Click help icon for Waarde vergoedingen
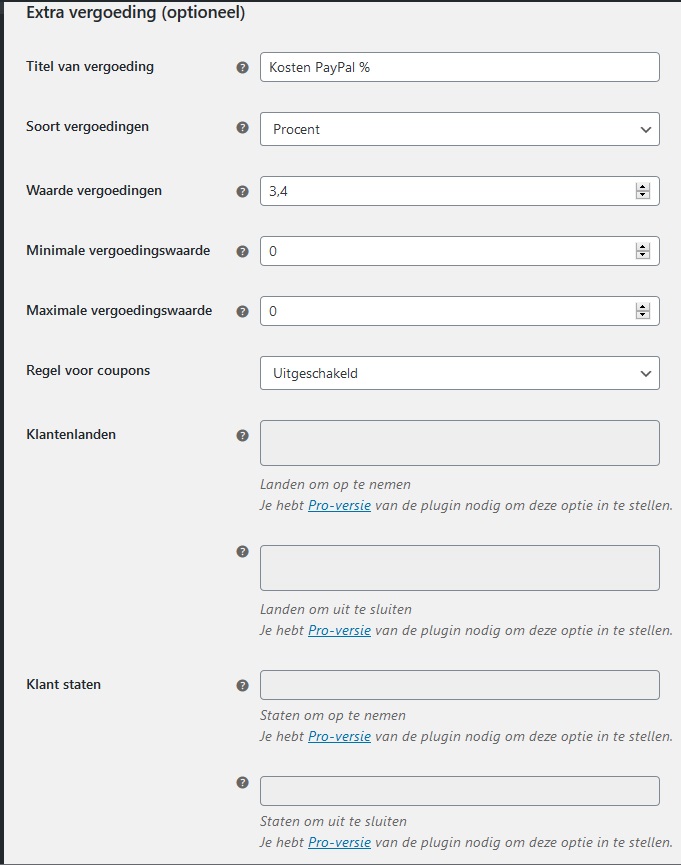681x865 pixels. pyautogui.click(x=242, y=192)
